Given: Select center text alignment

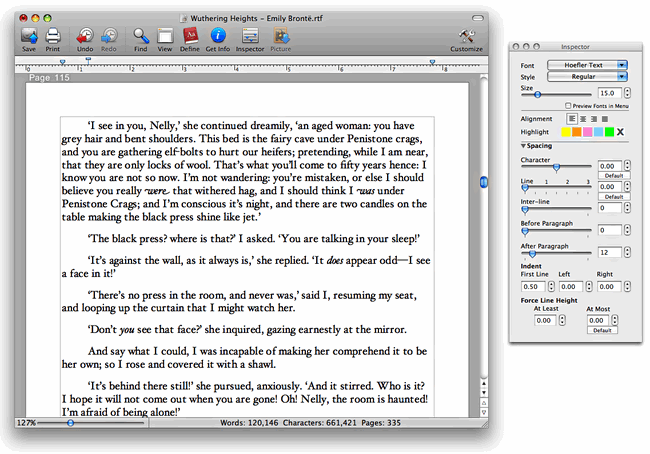Looking at the screenshot, I should tap(583, 119).
